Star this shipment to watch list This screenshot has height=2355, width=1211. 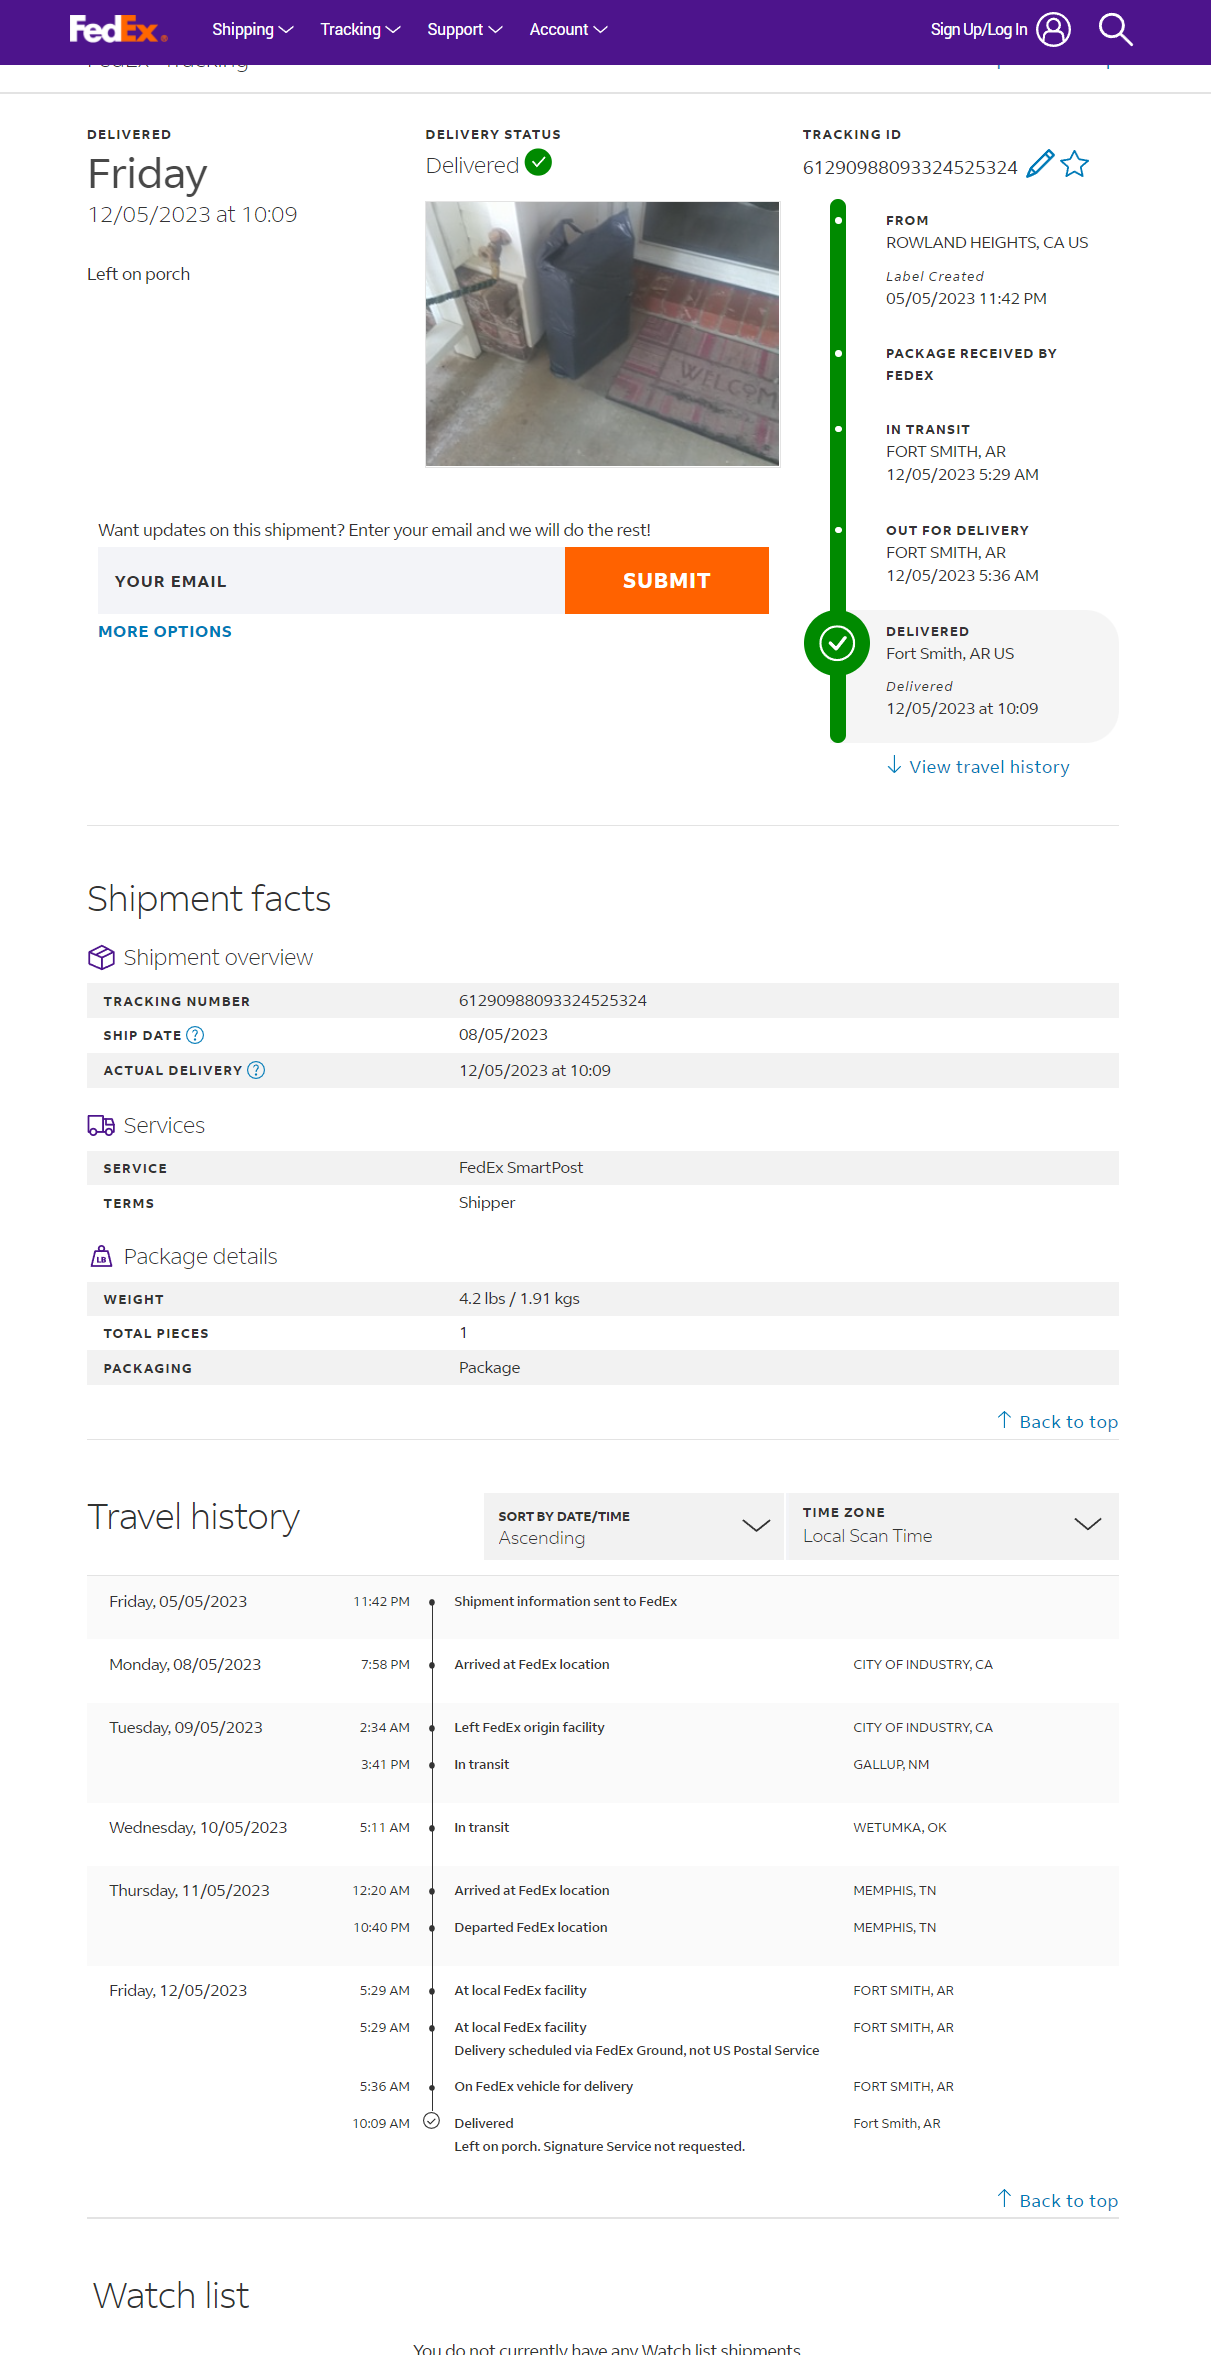[1075, 164]
